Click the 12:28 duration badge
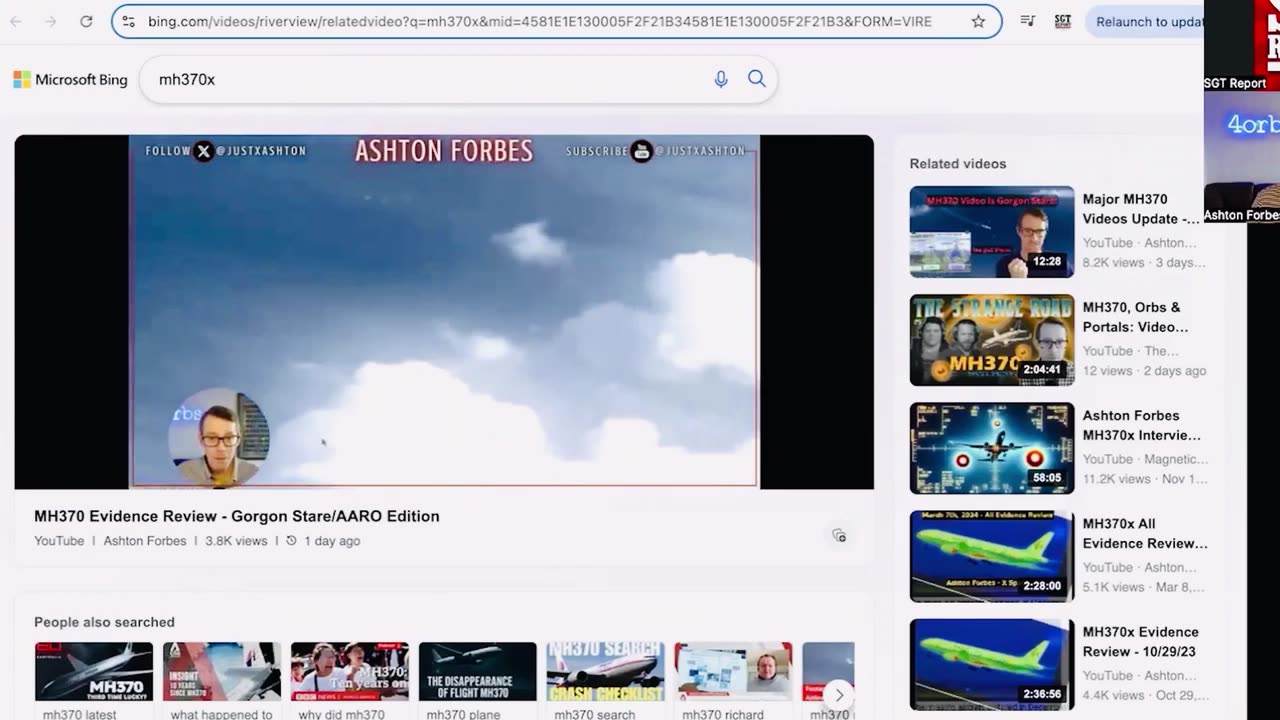This screenshot has height=720, width=1280. tap(1047, 262)
